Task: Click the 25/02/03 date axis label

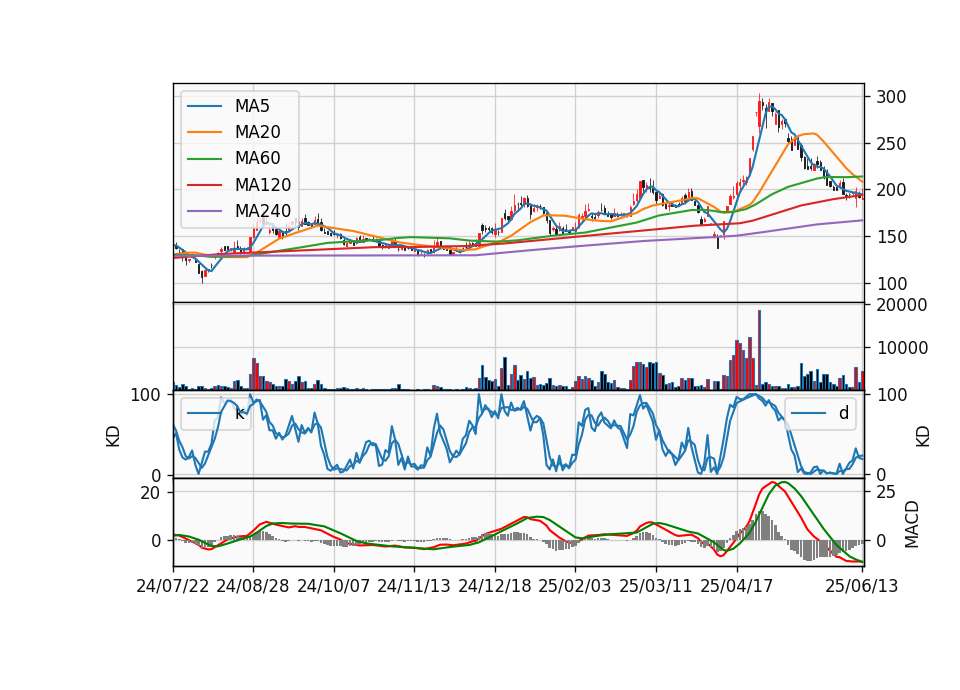Action: point(575,586)
